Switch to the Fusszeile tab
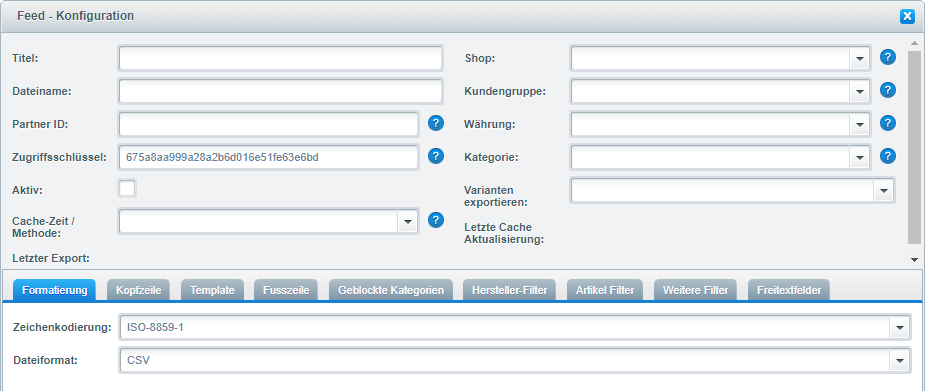925x391 pixels. coord(286,290)
